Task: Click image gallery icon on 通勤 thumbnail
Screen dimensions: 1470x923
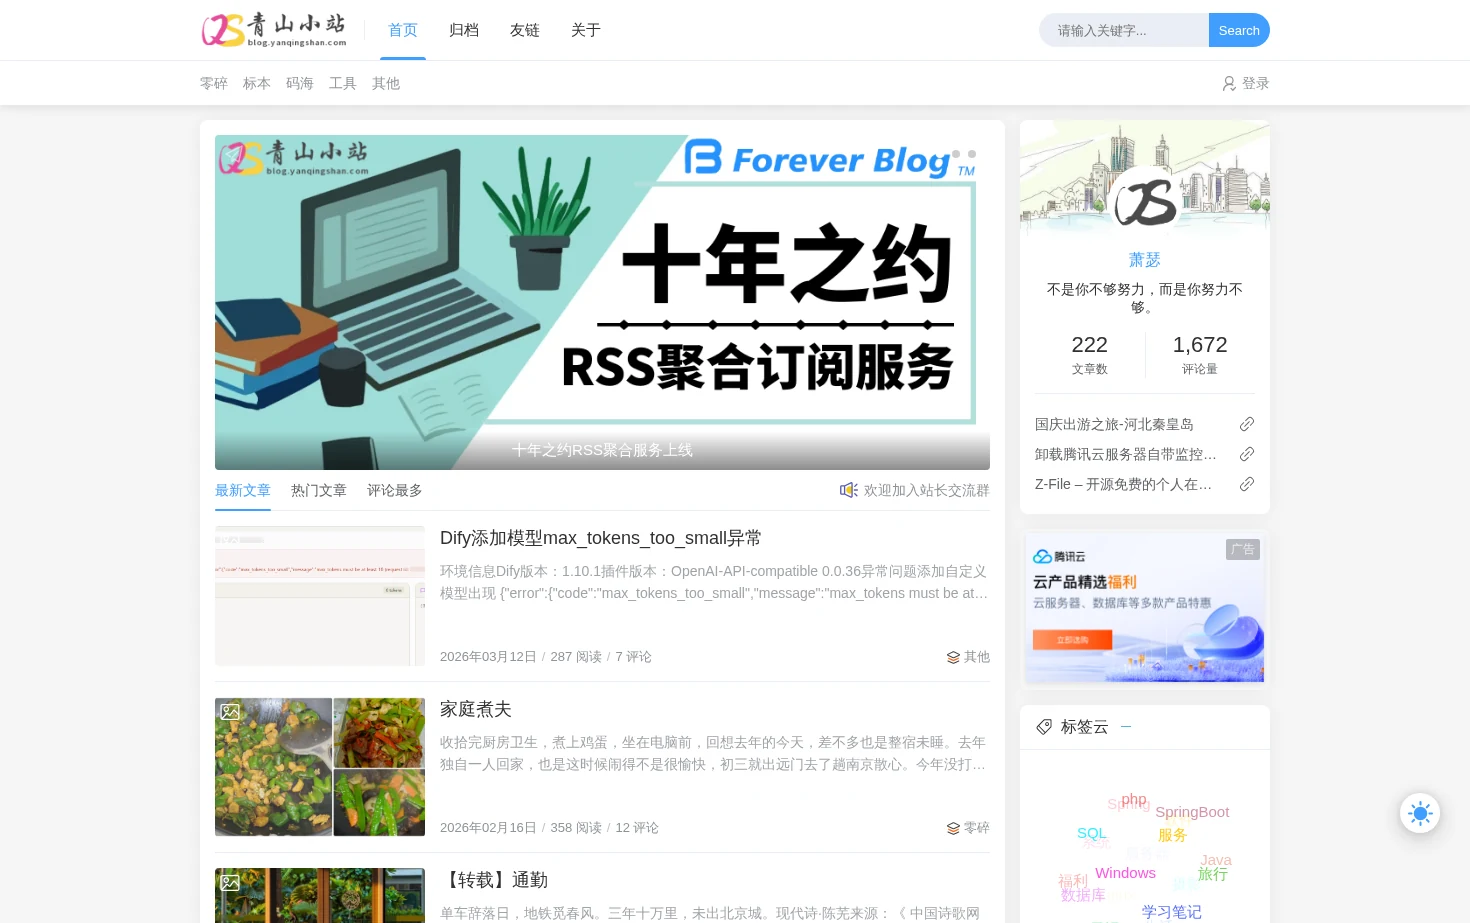Action: coord(230,883)
